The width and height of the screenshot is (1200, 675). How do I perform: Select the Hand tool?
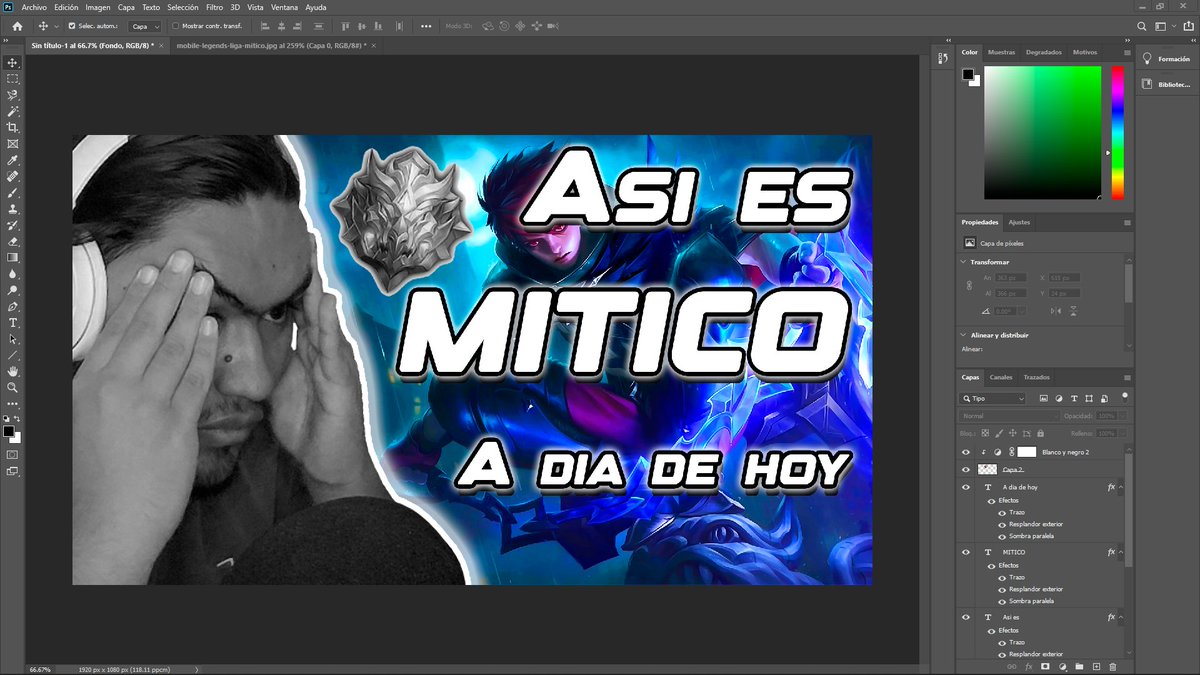[x=13, y=371]
